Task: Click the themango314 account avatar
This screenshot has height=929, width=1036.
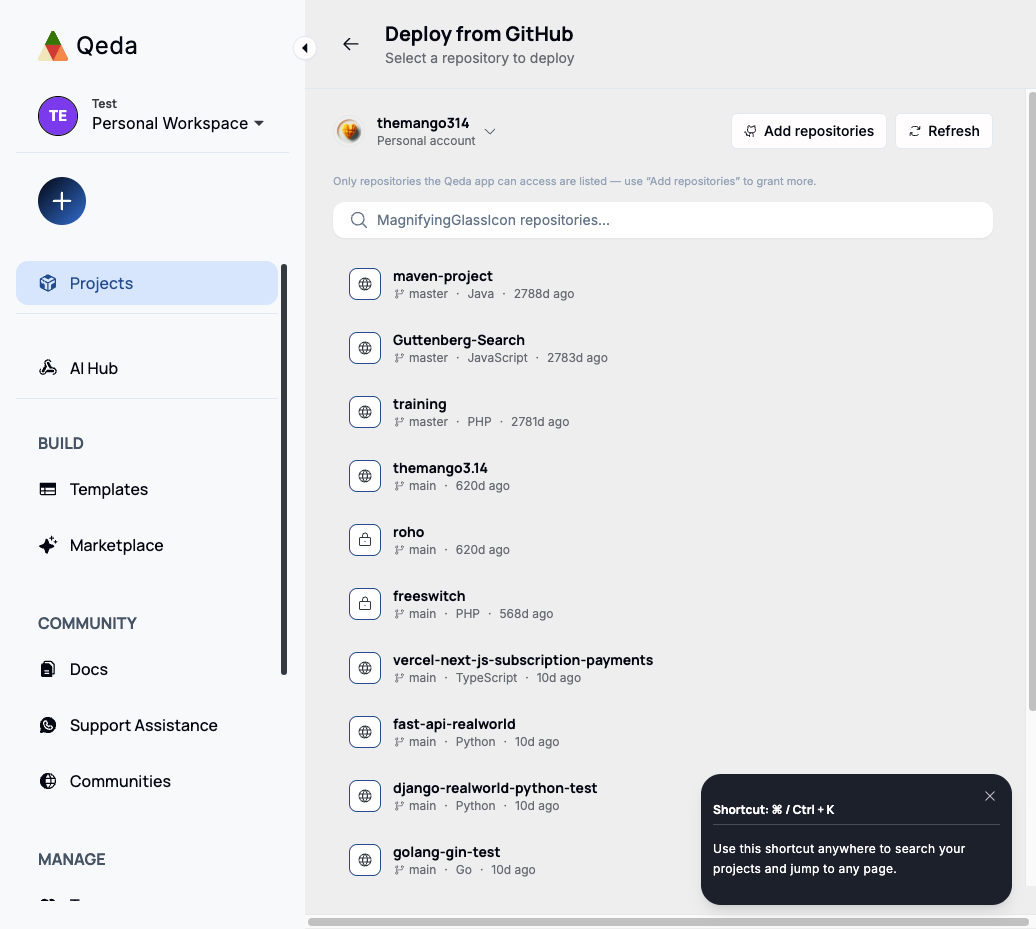Action: (x=349, y=131)
